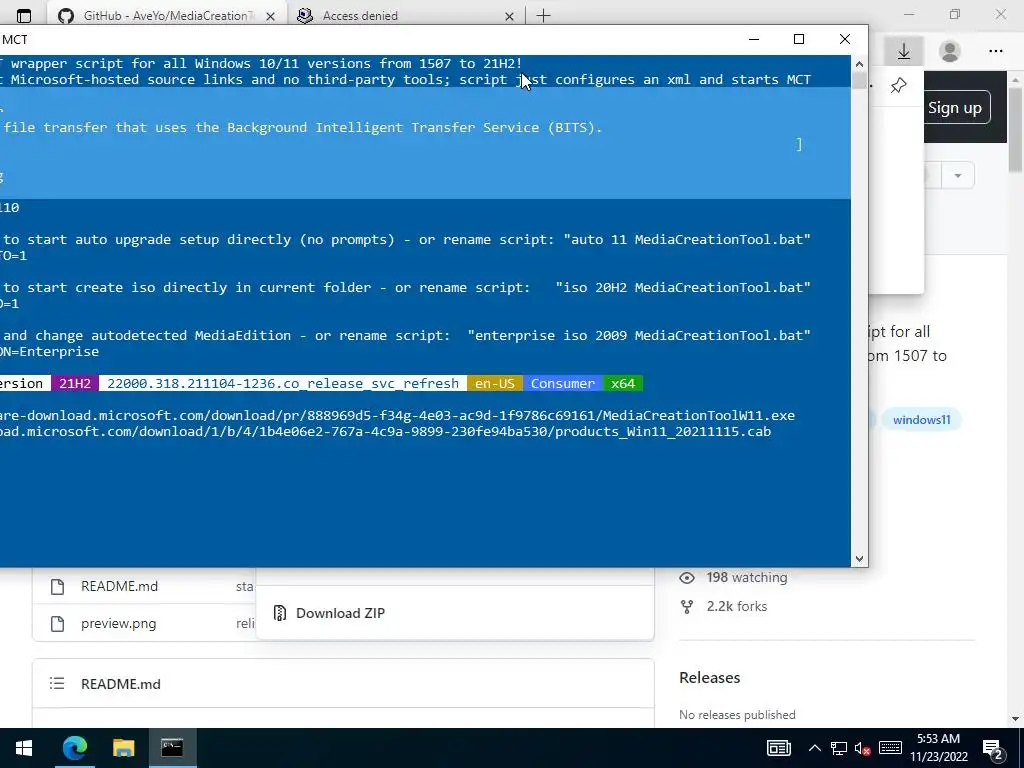Pin the downloads panel
Viewport: 1024px width, 768px height.
click(899, 85)
